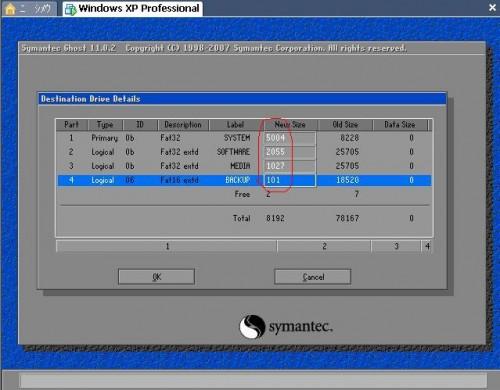Edit New Size field for SYSTEM partition
Image resolution: width=500 pixels, height=390 pixels.
pos(290,138)
